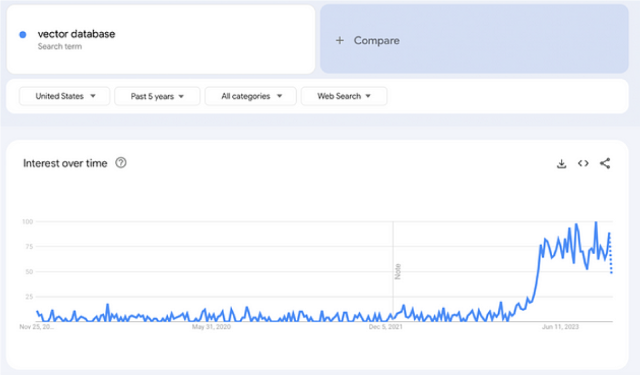
Task: Open the Past 5 years dropdown
Action: coord(157,96)
